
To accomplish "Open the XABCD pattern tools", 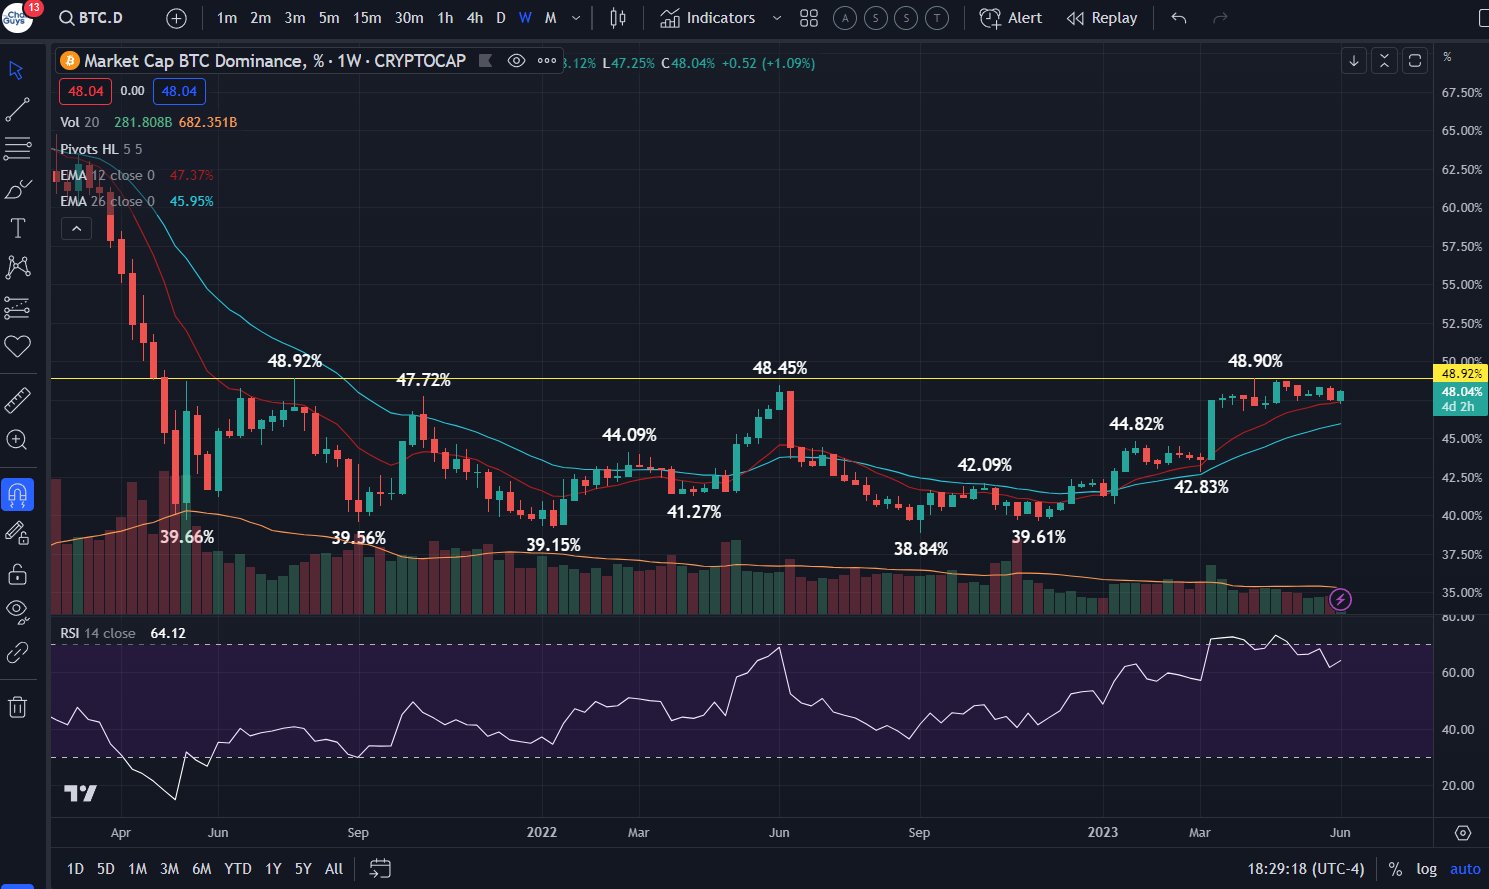I will click(x=17, y=267).
